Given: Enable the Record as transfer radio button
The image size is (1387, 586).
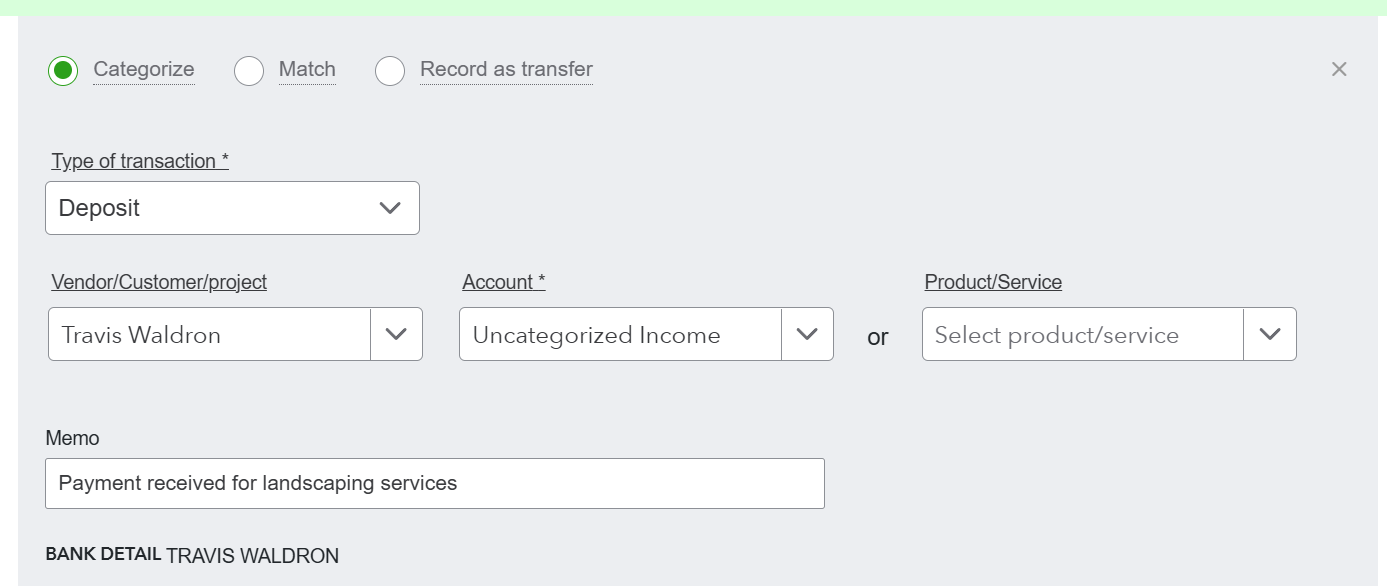Looking at the screenshot, I should pos(390,71).
